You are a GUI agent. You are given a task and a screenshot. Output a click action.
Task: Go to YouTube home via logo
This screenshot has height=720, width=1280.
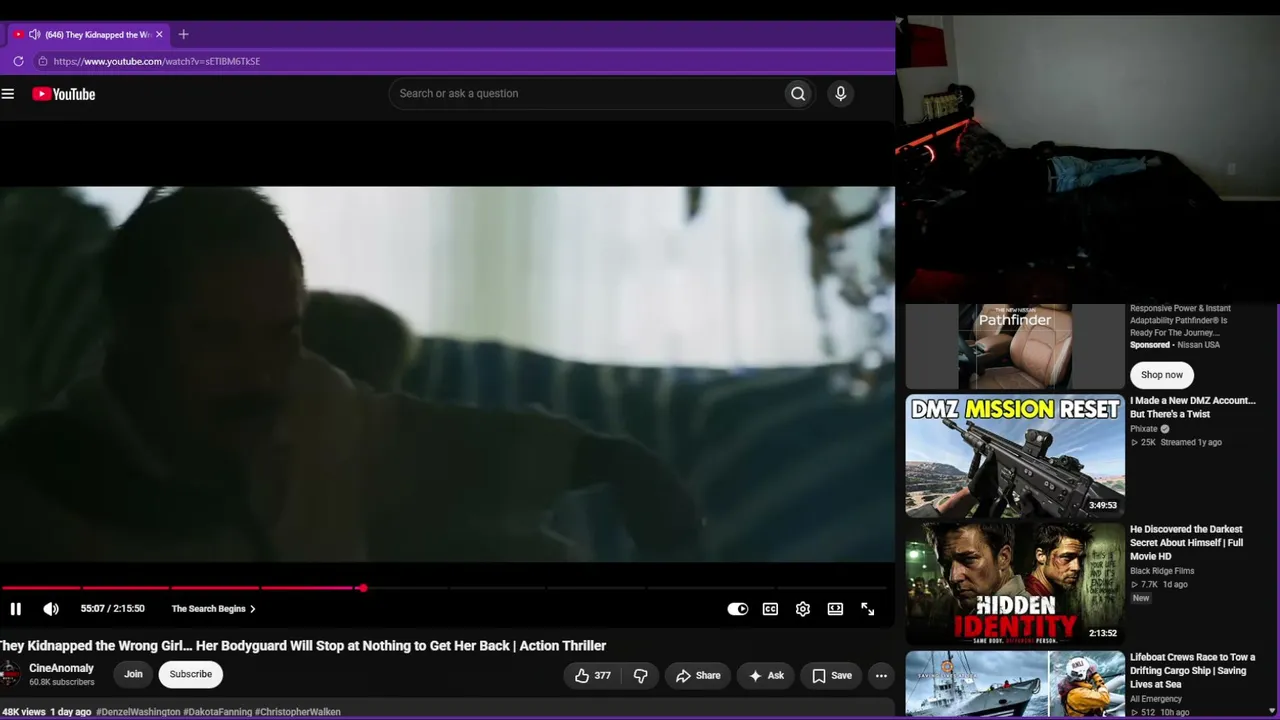pos(64,94)
